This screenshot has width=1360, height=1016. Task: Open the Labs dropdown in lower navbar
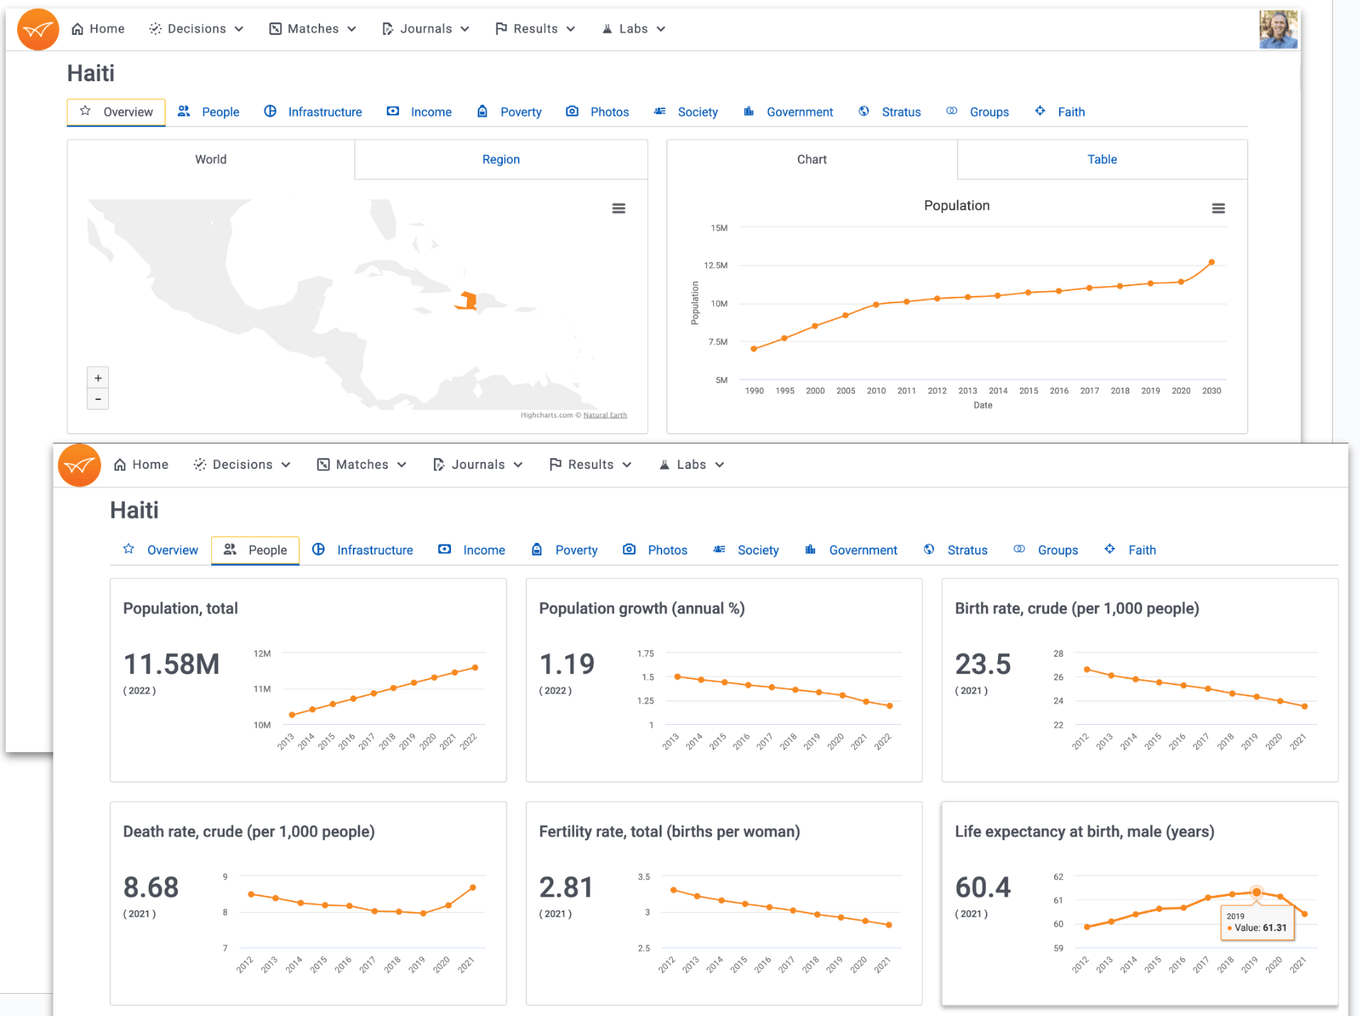click(692, 465)
